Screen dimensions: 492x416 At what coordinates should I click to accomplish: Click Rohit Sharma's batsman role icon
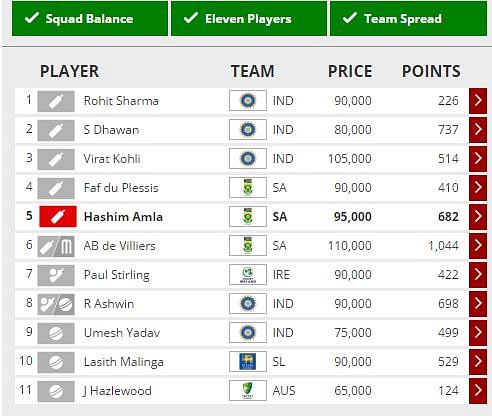56,101
